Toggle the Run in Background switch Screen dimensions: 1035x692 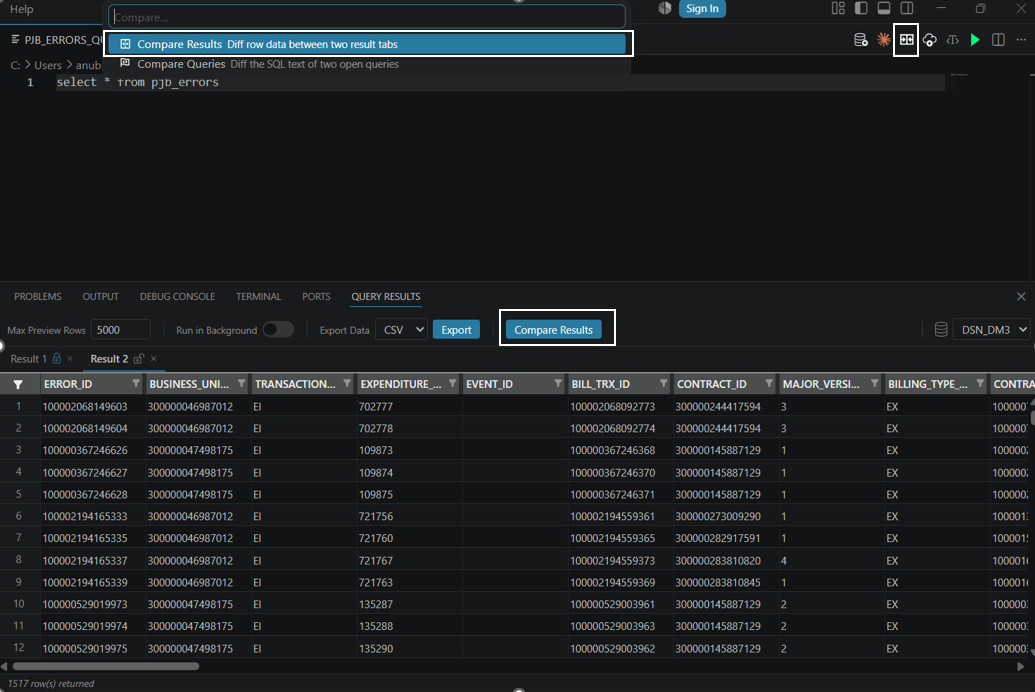point(278,329)
